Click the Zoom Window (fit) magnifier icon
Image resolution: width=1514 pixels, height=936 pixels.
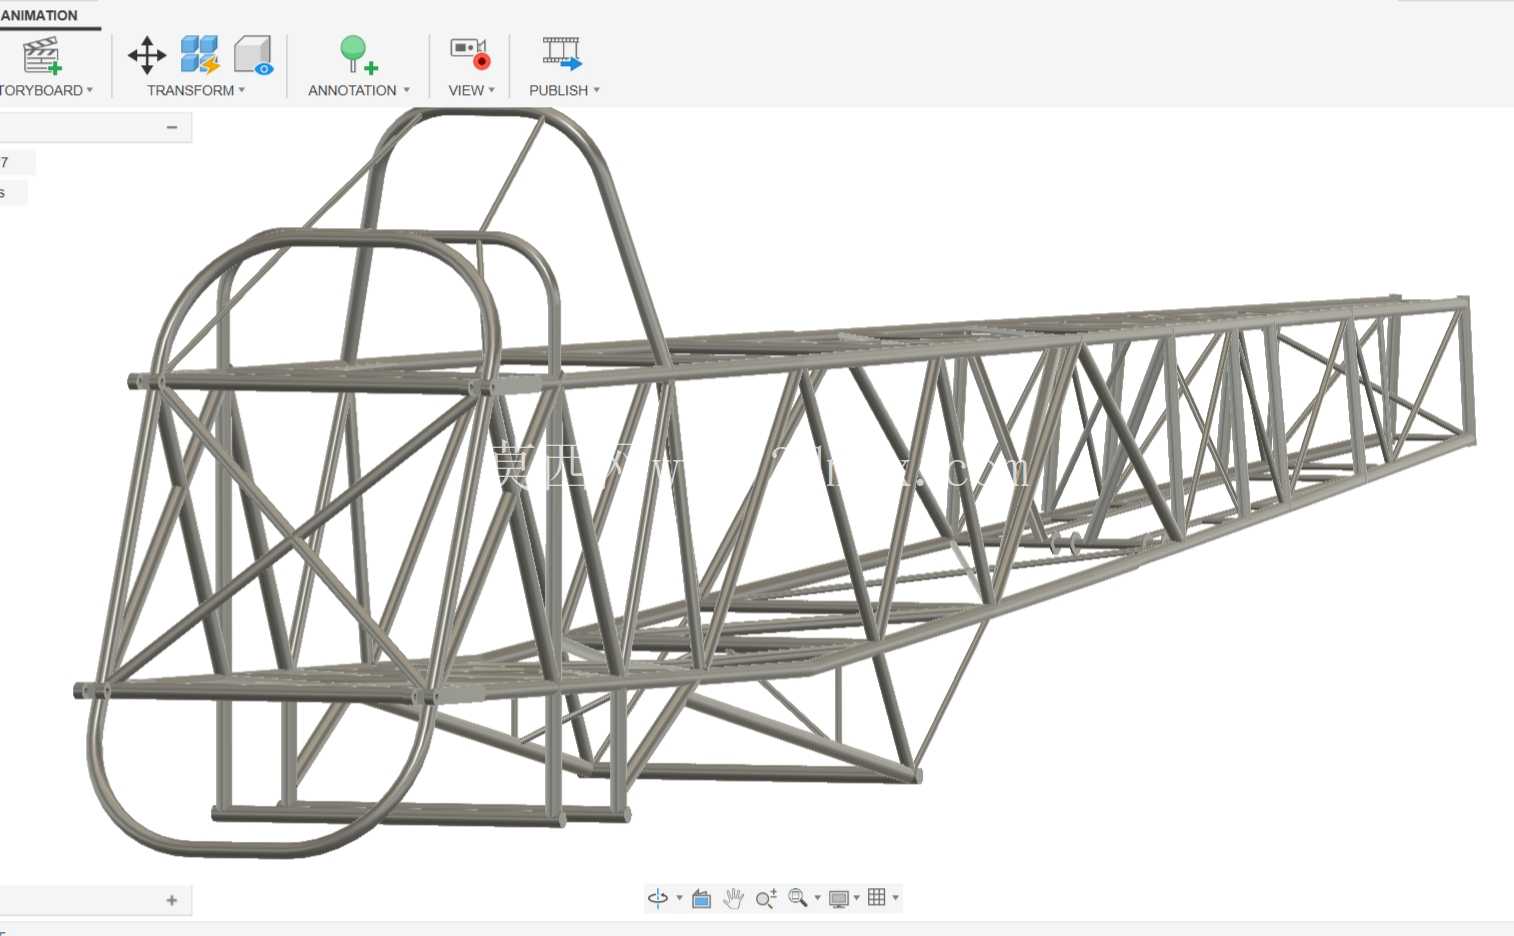pos(798,898)
